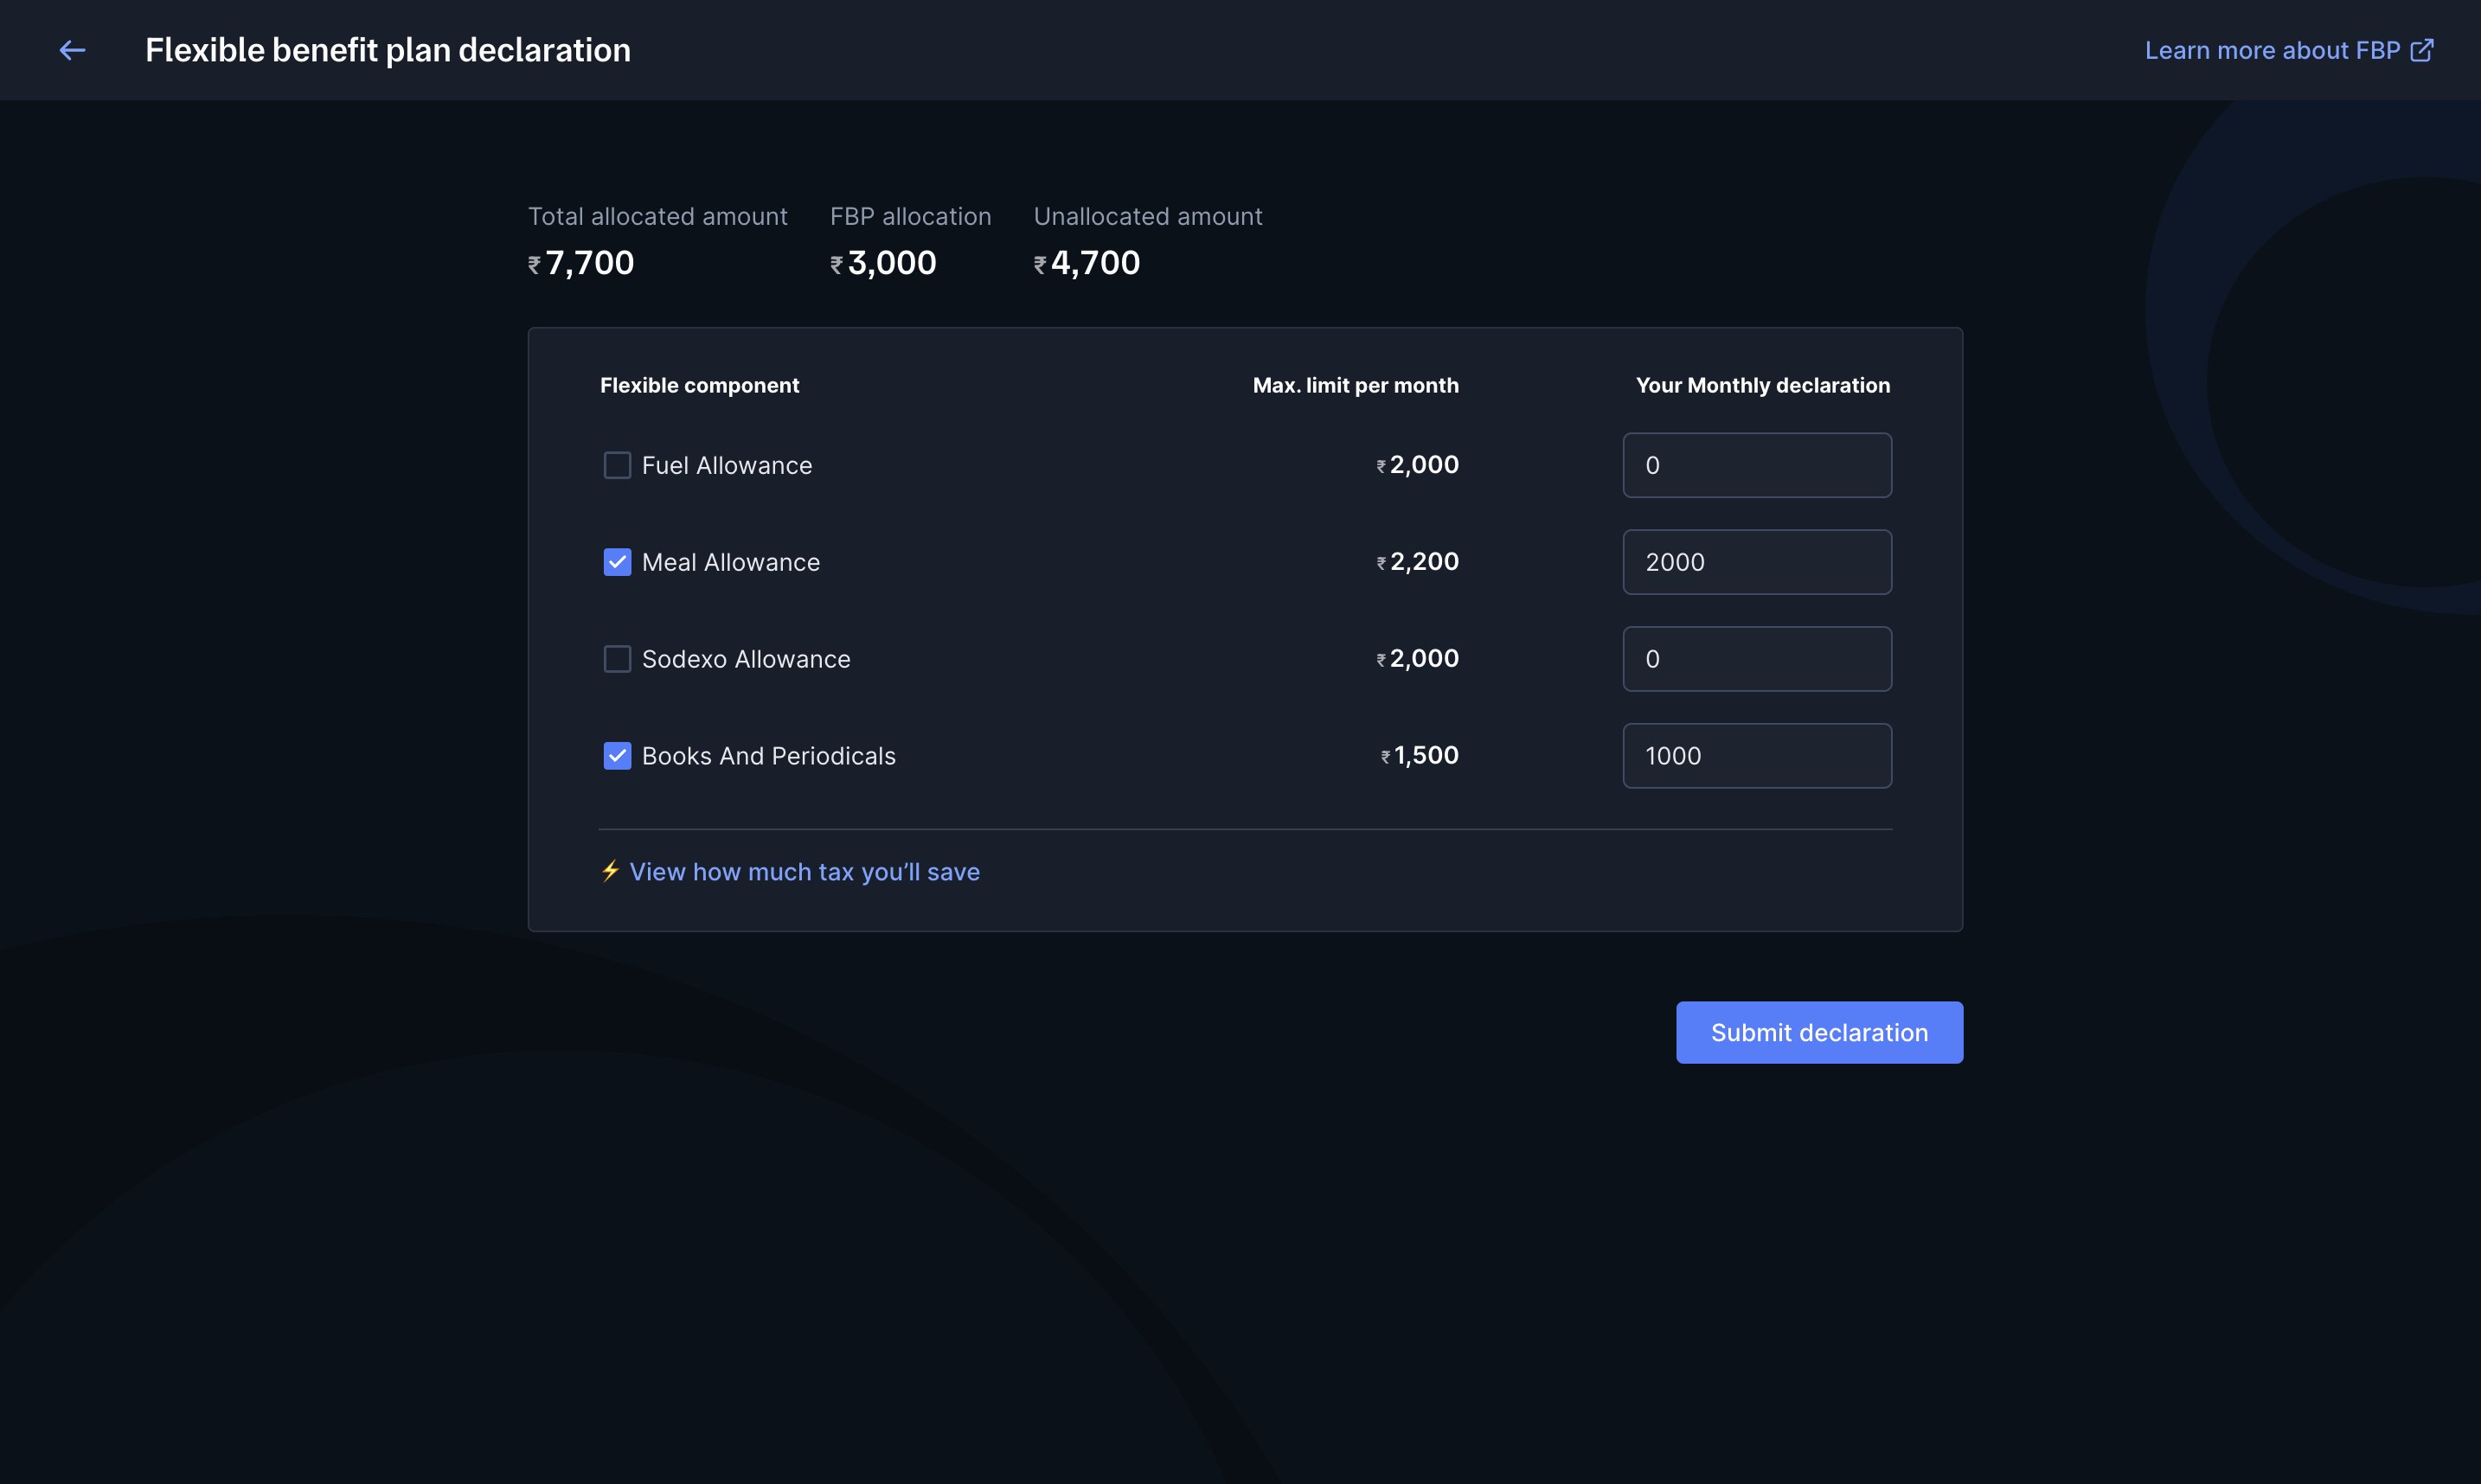2481x1484 pixels.
Task: Click the Books And Periodicals label
Action: pos(769,756)
